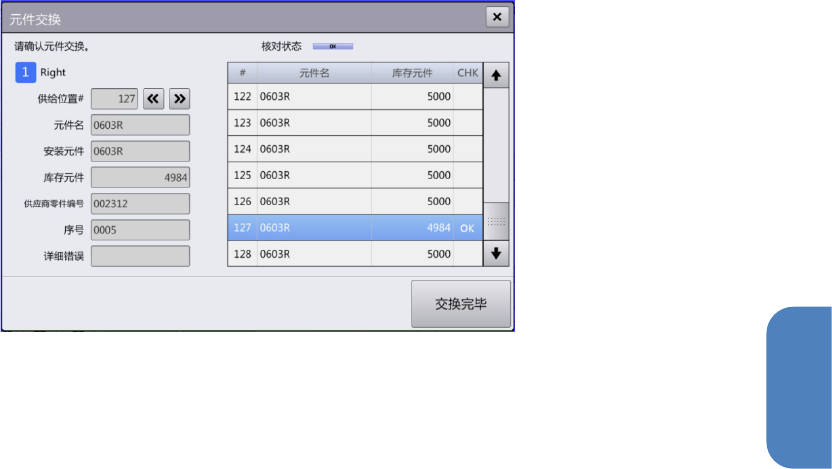Click the next feeder position double-arrow button
The height and width of the screenshot is (469, 832).
coord(179,99)
